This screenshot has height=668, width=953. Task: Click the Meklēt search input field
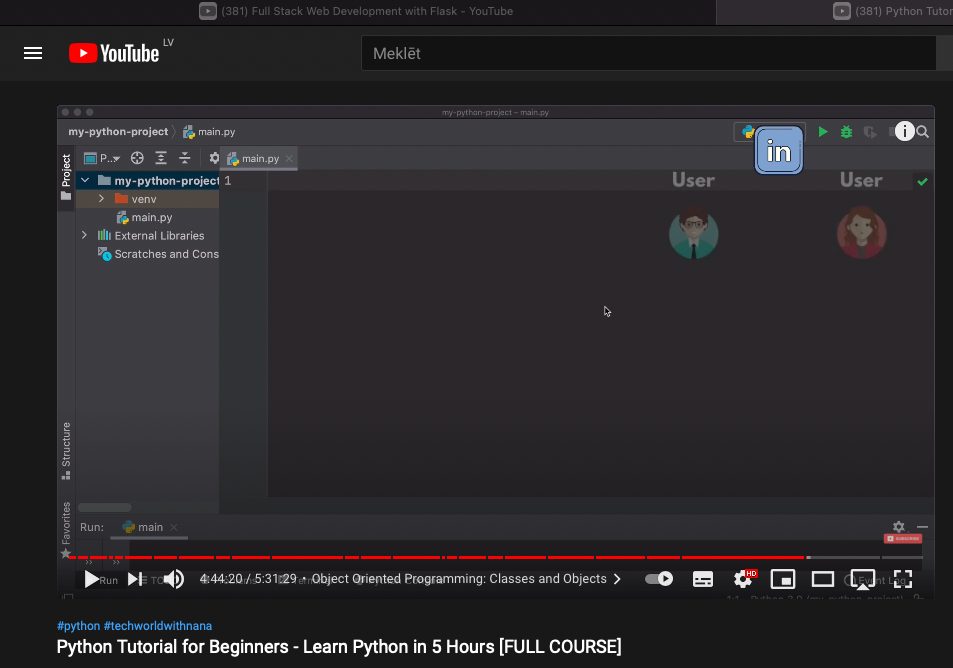tap(649, 53)
